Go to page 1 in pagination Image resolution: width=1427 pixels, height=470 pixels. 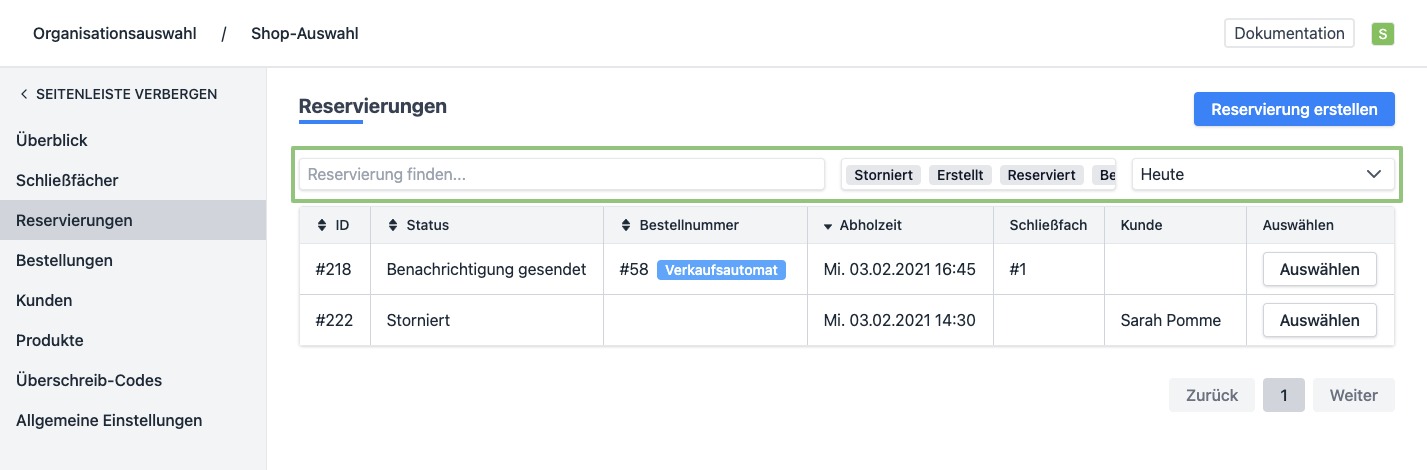coord(1283,395)
